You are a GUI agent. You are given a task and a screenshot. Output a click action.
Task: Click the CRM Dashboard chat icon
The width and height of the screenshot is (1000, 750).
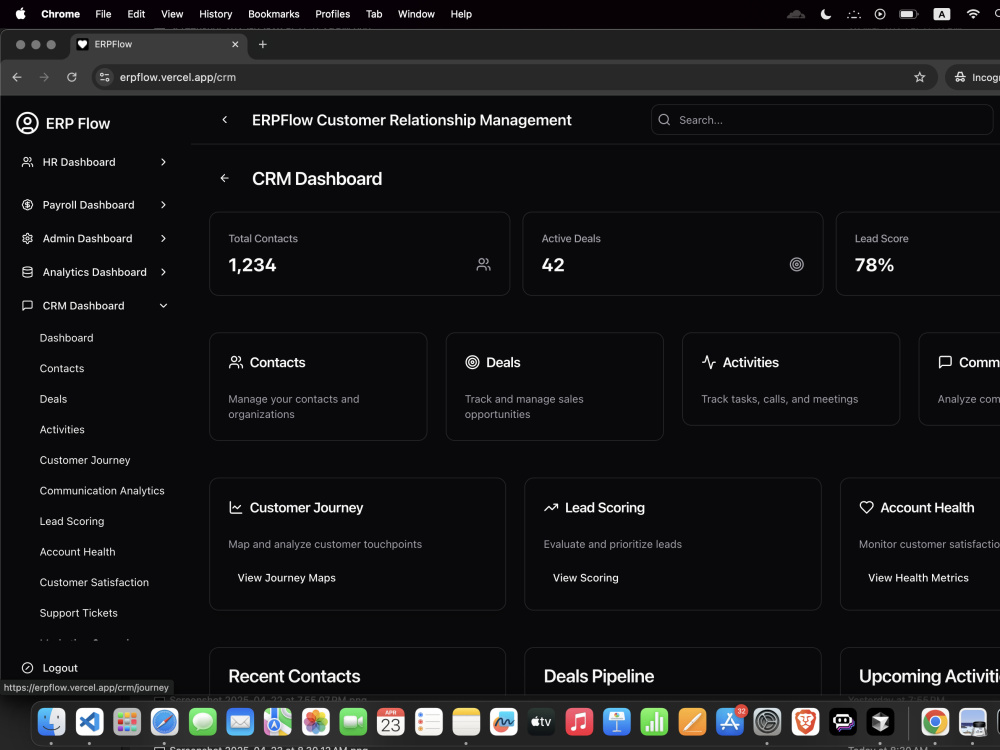pos(27,305)
